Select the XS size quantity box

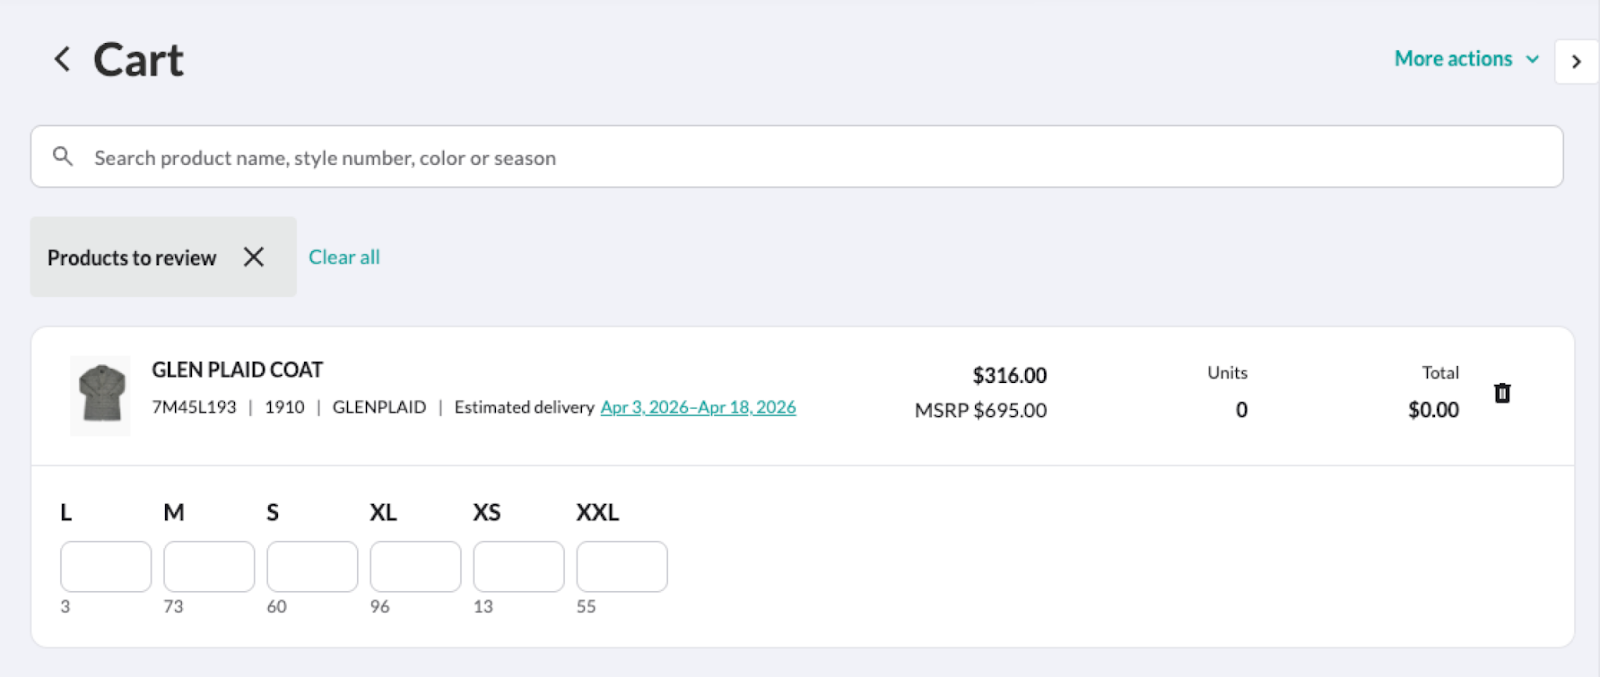[518, 566]
